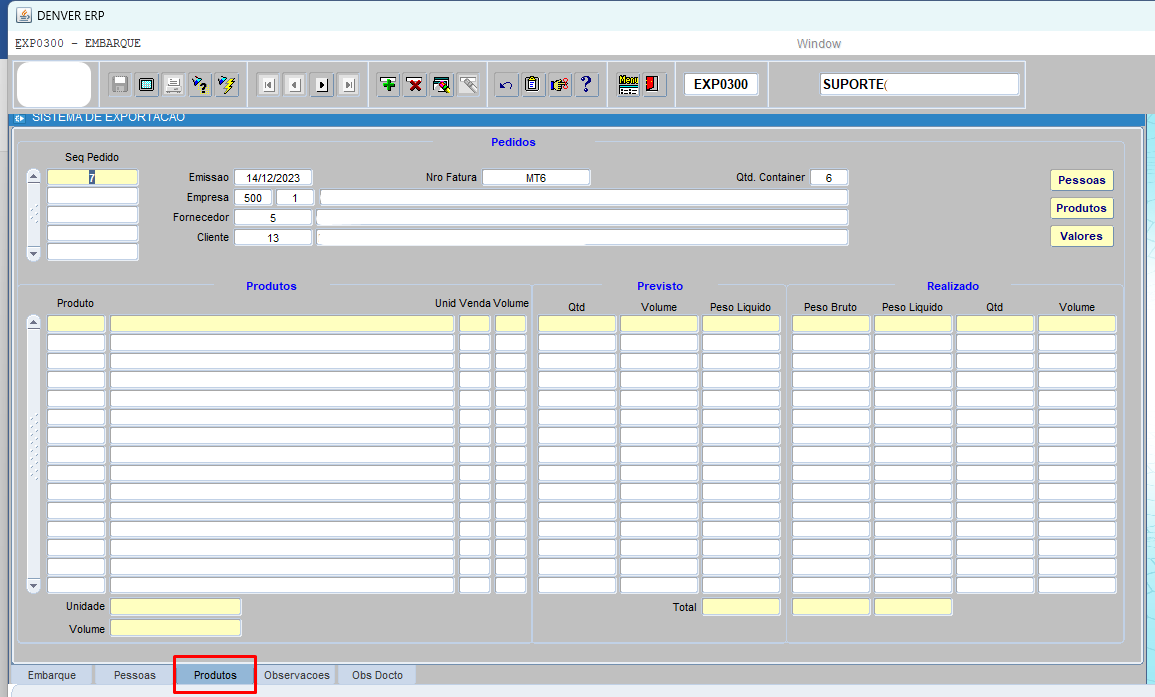
Task: Delete record with red X icon
Action: (x=415, y=85)
